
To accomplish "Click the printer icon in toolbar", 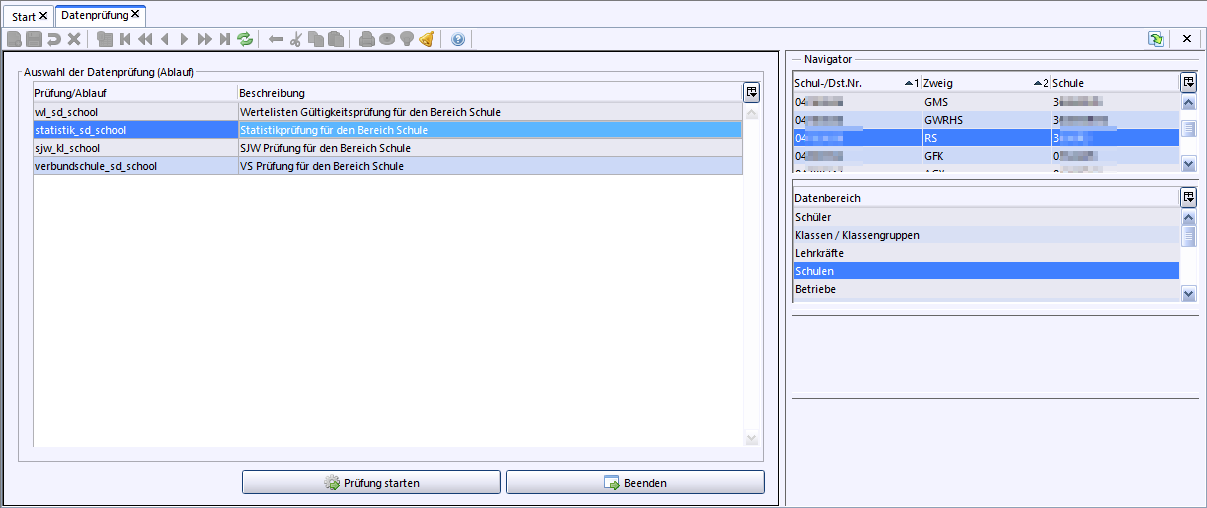I will click(x=366, y=39).
